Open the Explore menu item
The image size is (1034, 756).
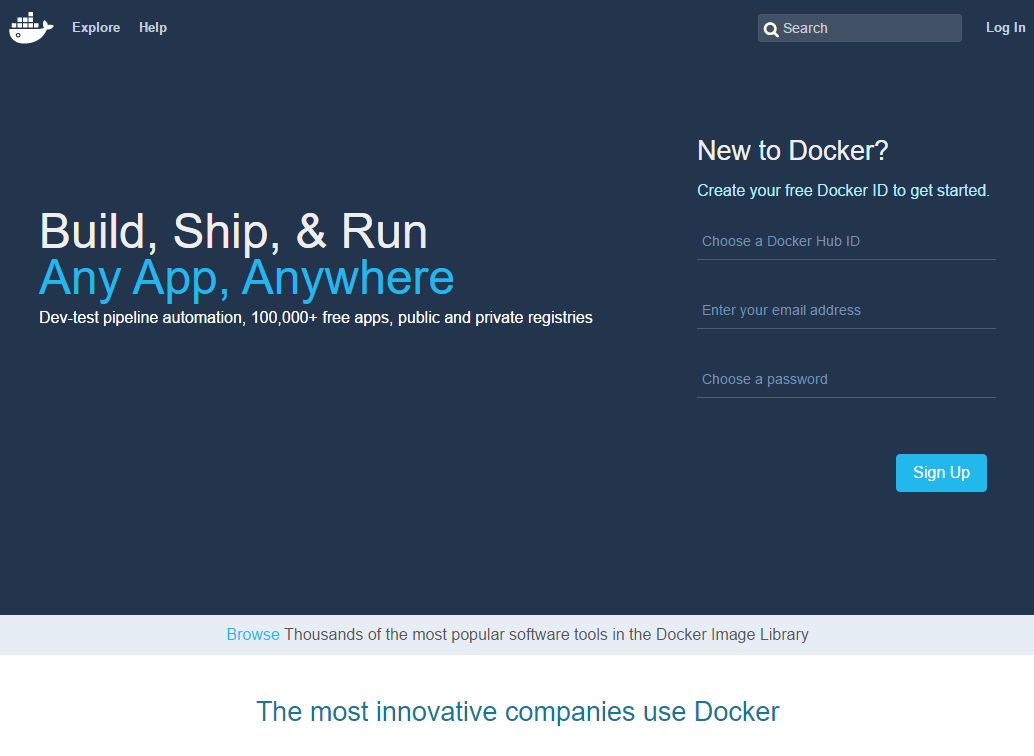tap(96, 28)
